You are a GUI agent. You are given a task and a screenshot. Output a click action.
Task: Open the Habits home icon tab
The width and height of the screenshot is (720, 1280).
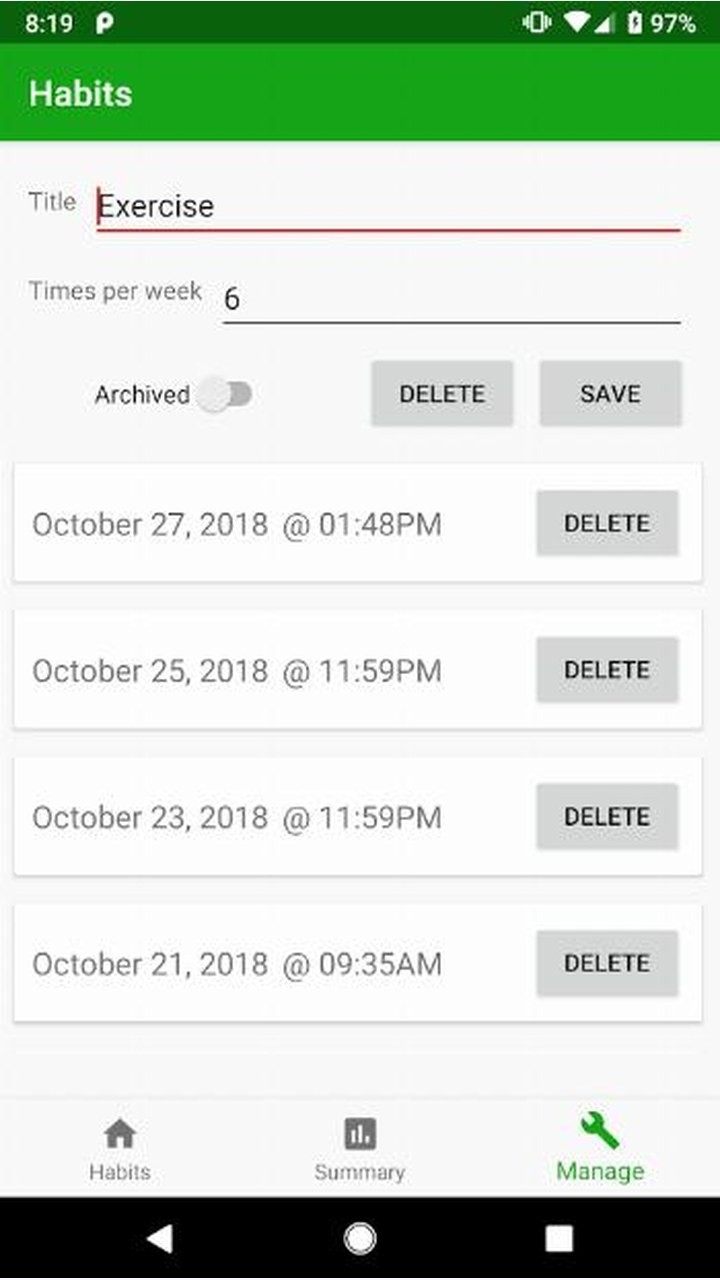[x=120, y=1134]
